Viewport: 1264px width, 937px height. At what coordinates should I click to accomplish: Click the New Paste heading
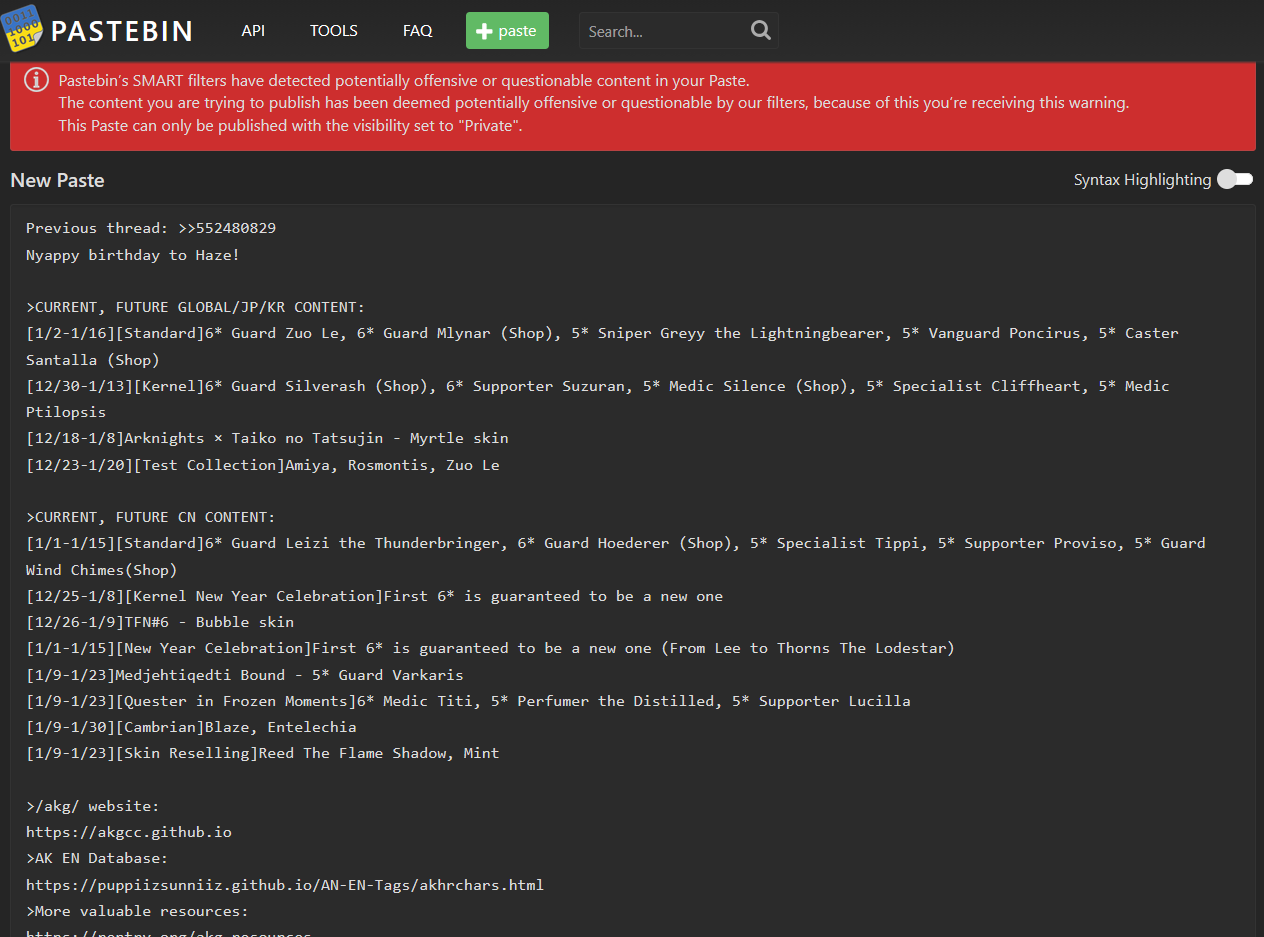[57, 180]
